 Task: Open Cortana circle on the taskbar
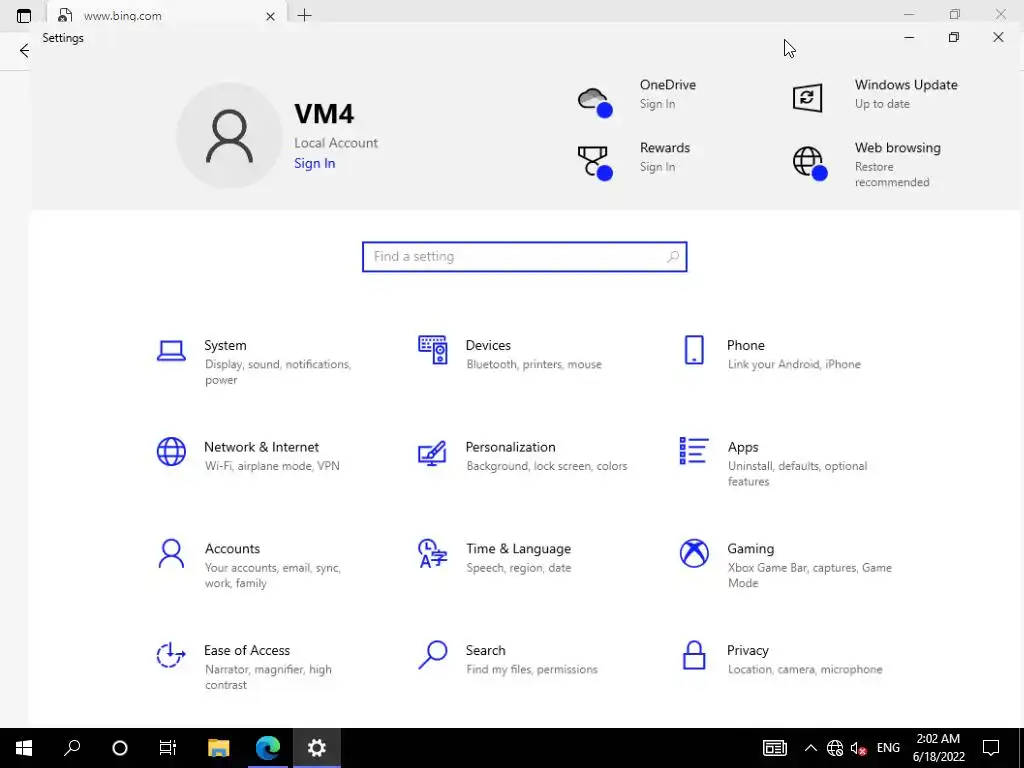tap(120, 748)
